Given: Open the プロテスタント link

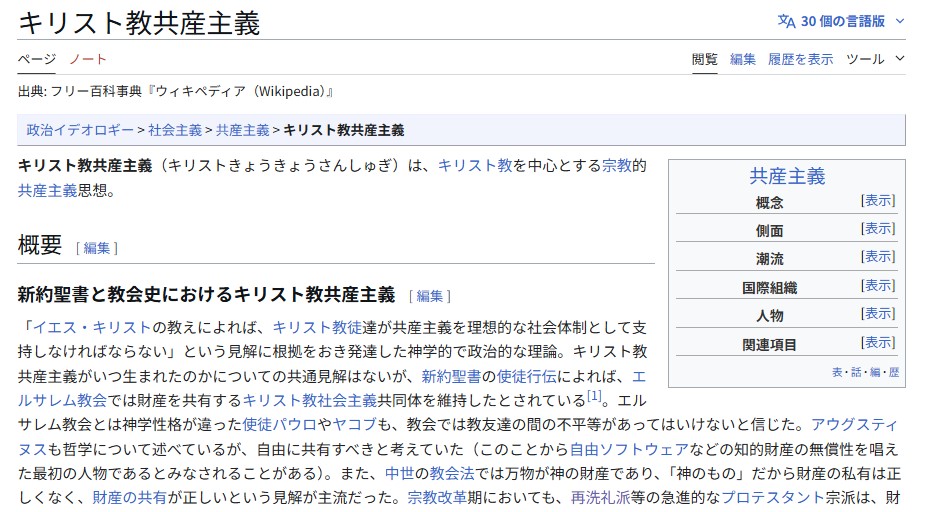Looking at the screenshot, I should pos(773,498).
